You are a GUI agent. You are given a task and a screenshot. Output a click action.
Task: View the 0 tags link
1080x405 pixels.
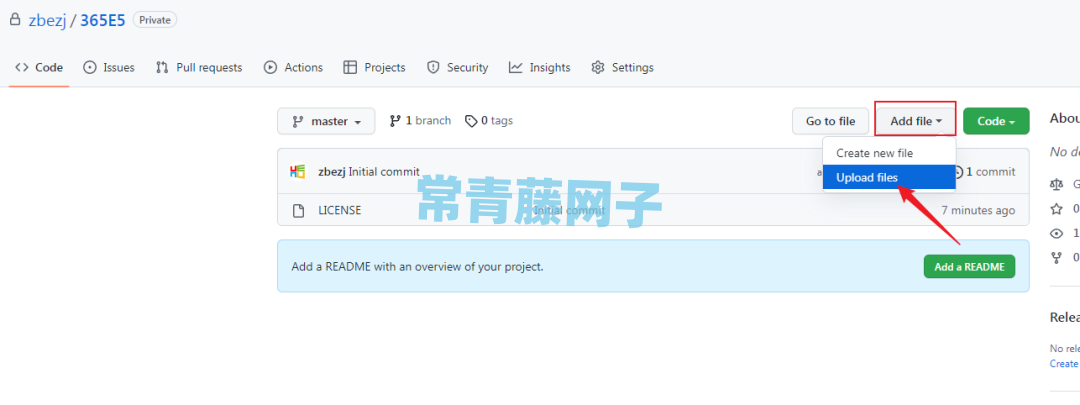click(x=489, y=121)
